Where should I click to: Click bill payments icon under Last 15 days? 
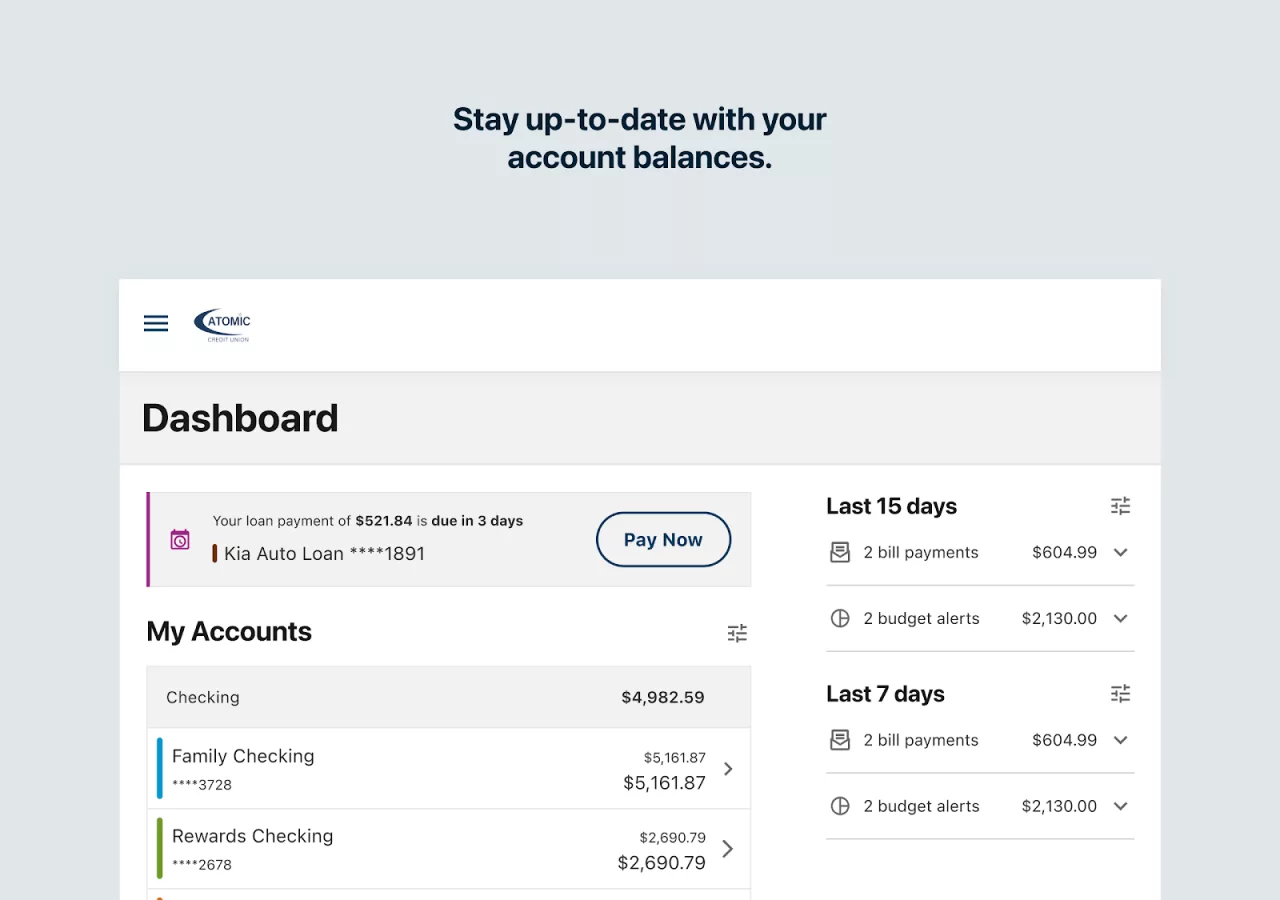[840, 552]
